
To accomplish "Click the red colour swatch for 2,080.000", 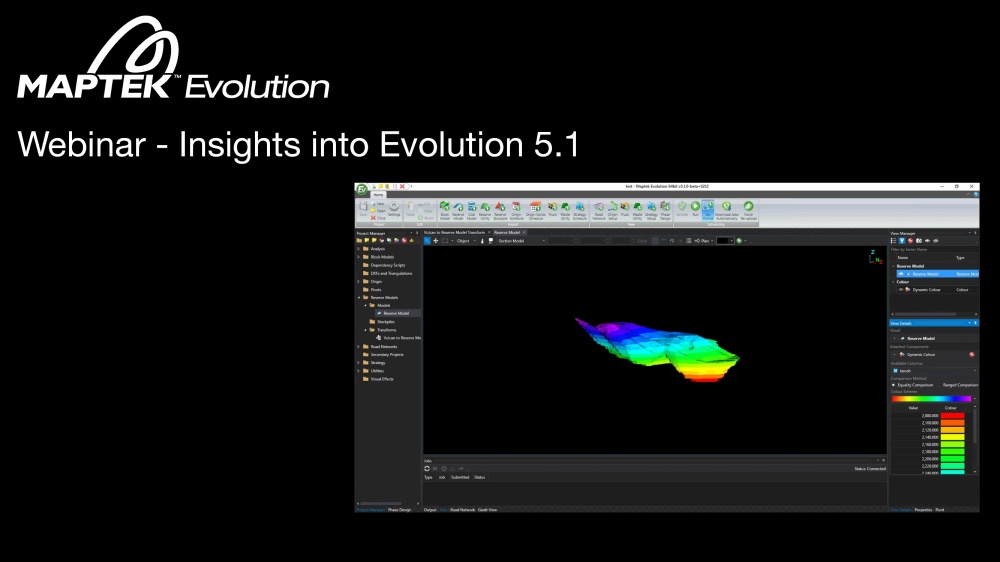I will pos(952,415).
